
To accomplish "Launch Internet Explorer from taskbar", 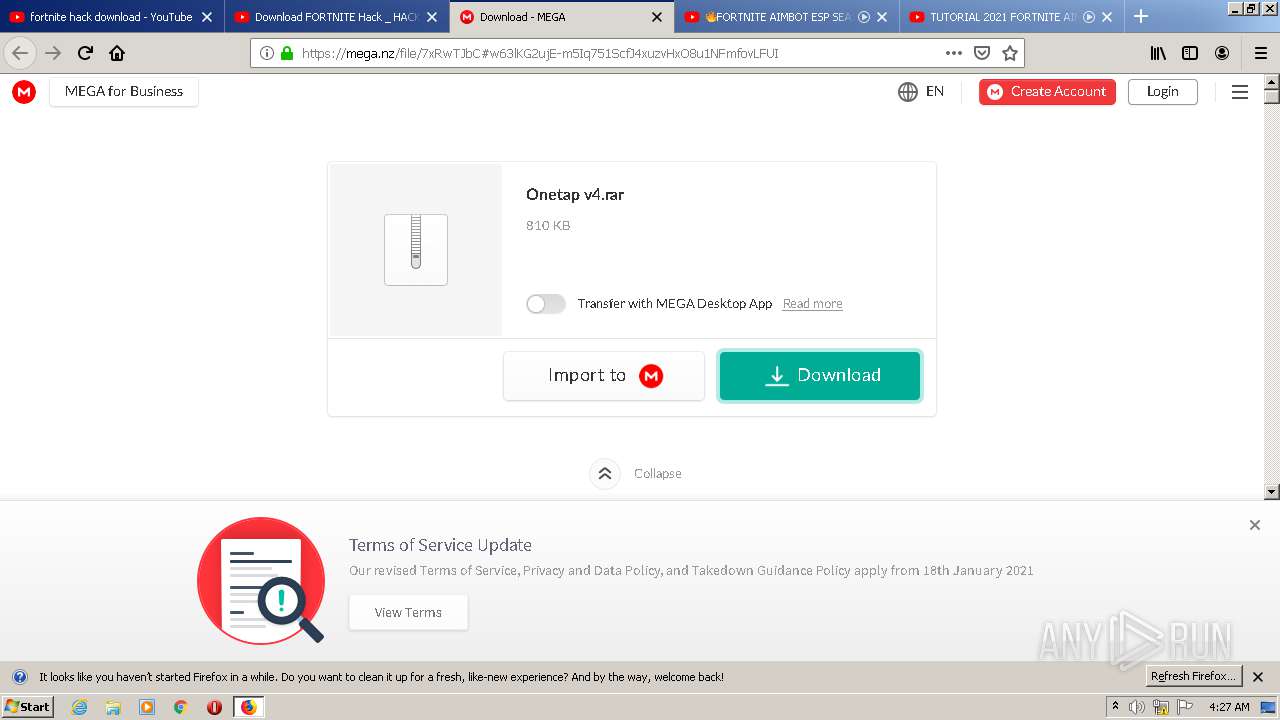I will click(x=80, y=707).
